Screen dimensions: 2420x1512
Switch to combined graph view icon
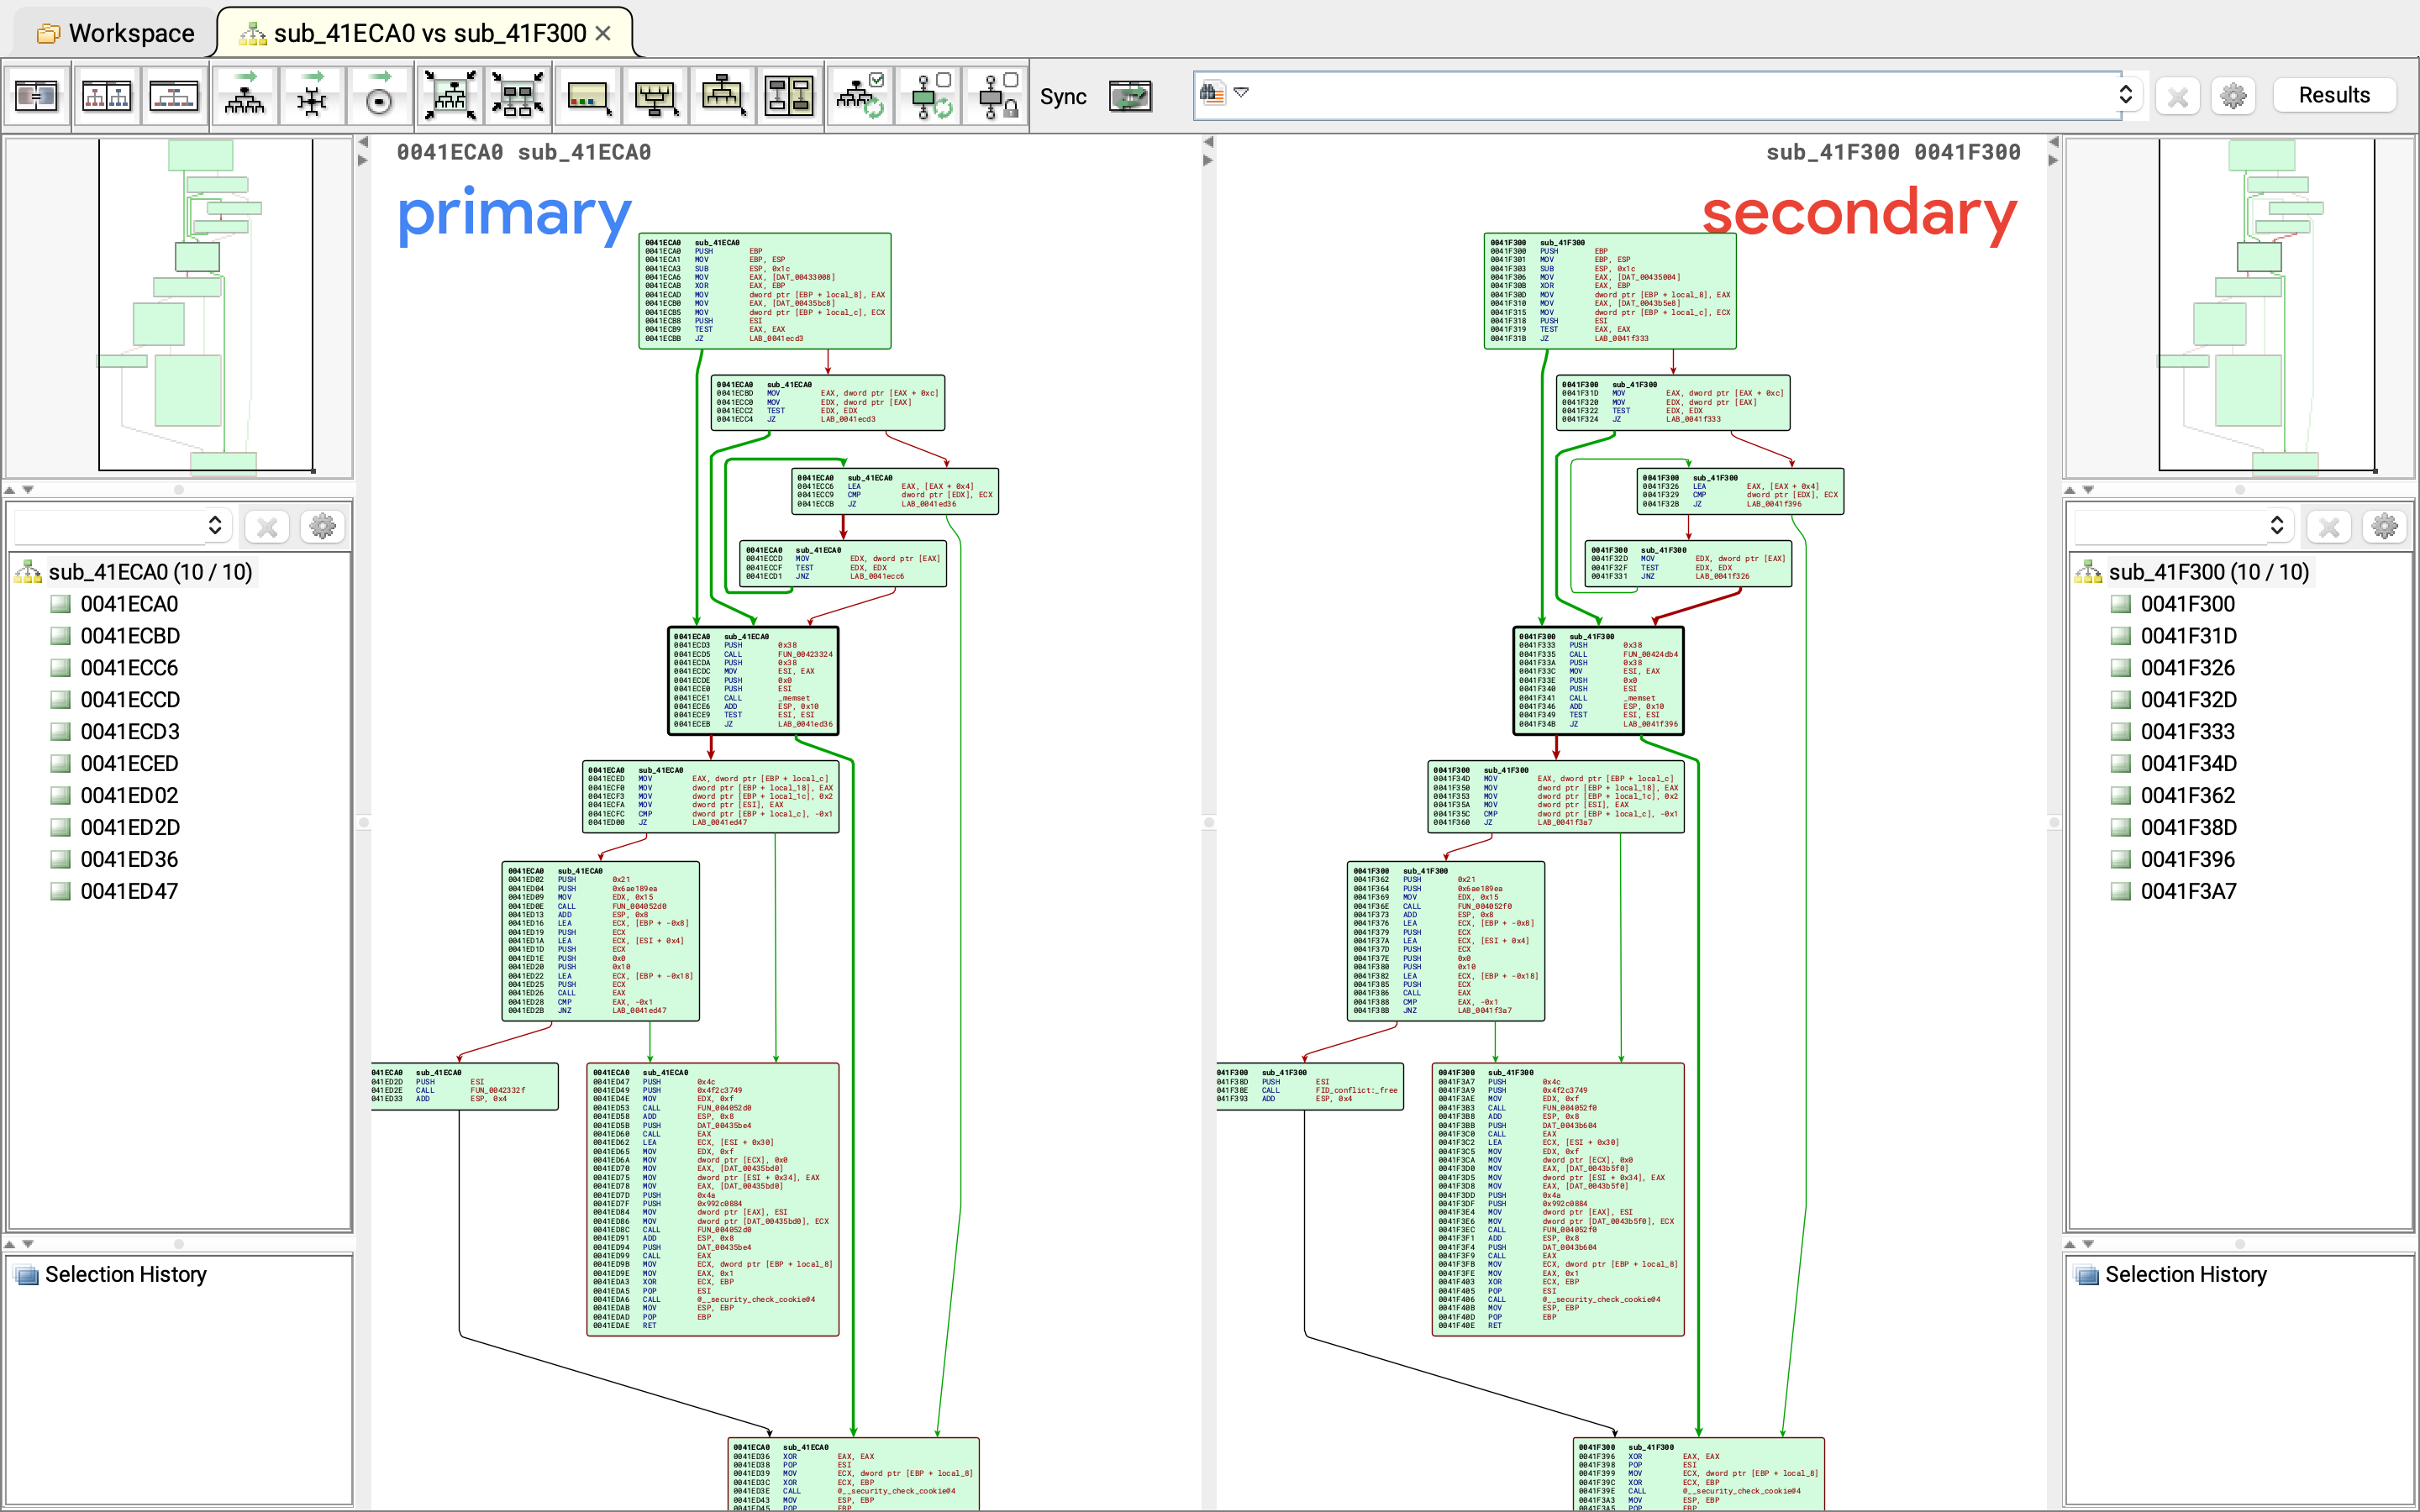point(174,97)
